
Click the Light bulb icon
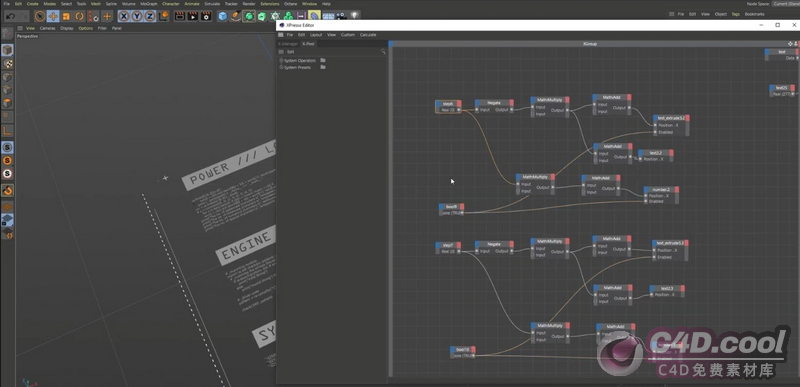tap(355, 16)
